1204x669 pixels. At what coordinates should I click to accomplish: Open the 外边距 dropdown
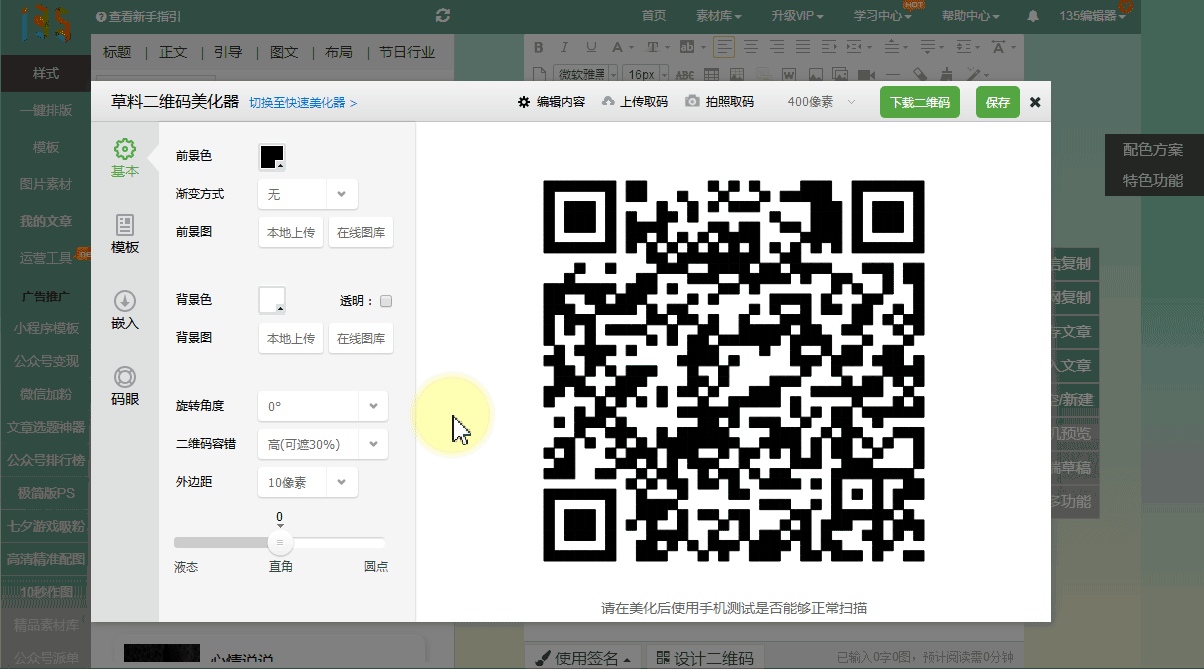coord(341,482)
